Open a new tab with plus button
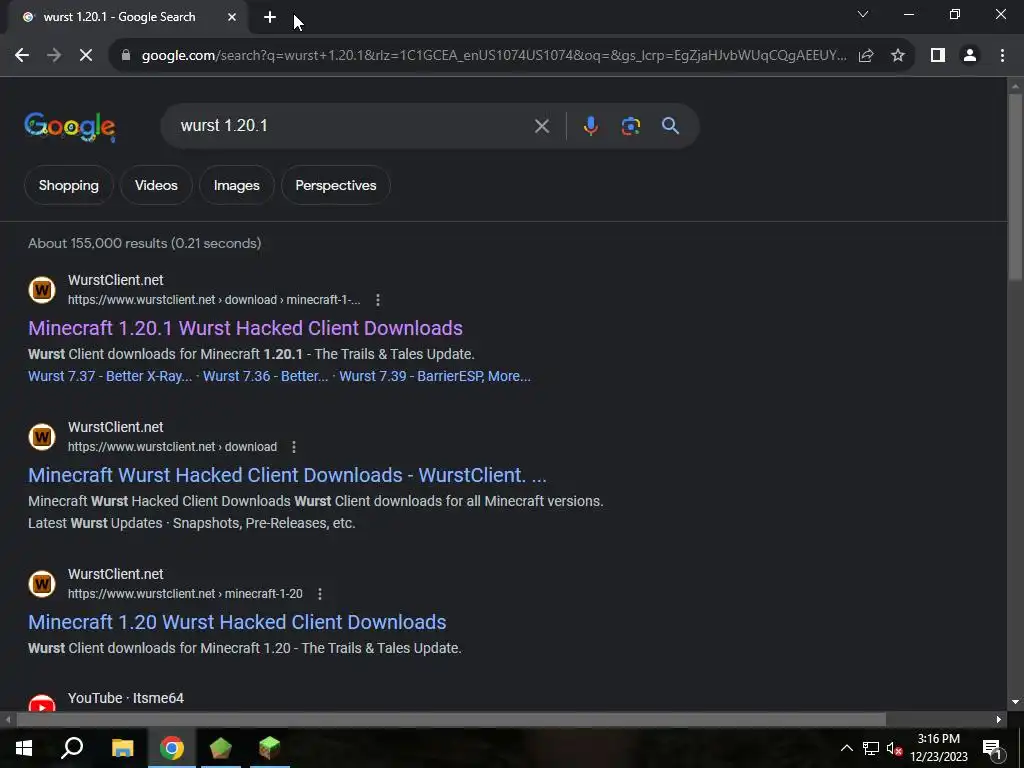 (270, 17)
